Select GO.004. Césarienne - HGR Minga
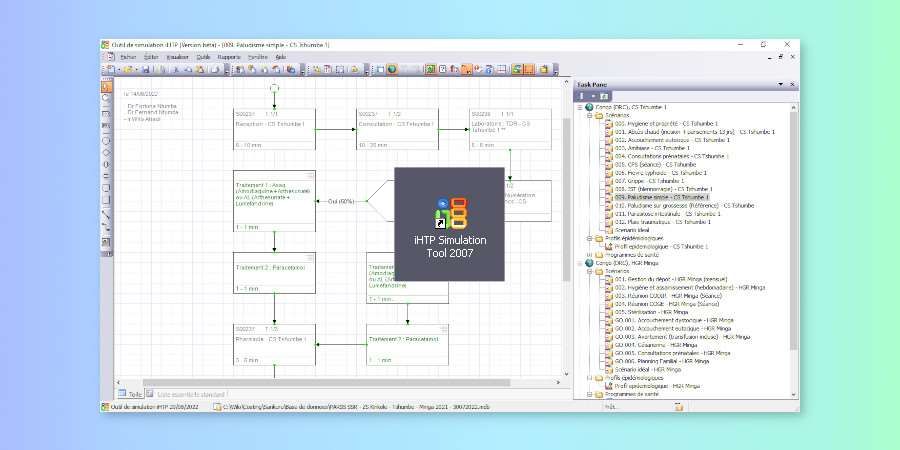900x450 pixels. (x=655, y=345)
